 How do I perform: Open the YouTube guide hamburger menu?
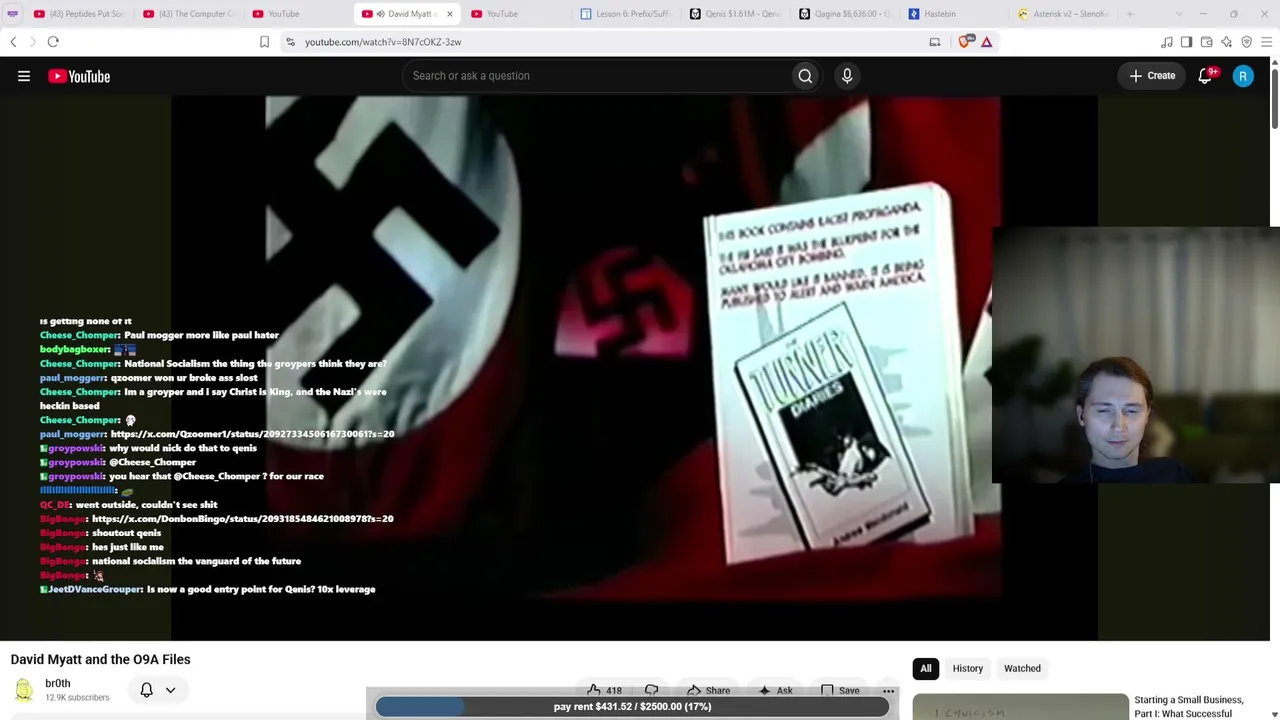click(x=24, y=76)
